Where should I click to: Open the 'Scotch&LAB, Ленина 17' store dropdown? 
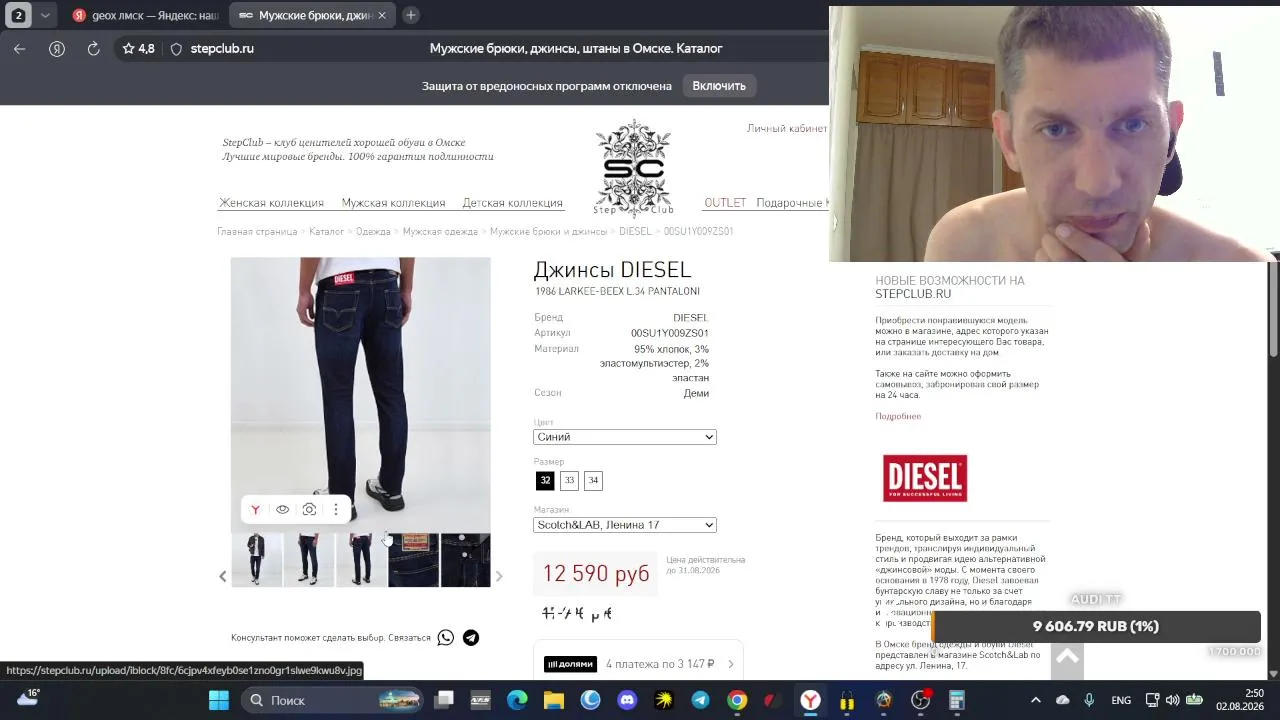point(625,525)
